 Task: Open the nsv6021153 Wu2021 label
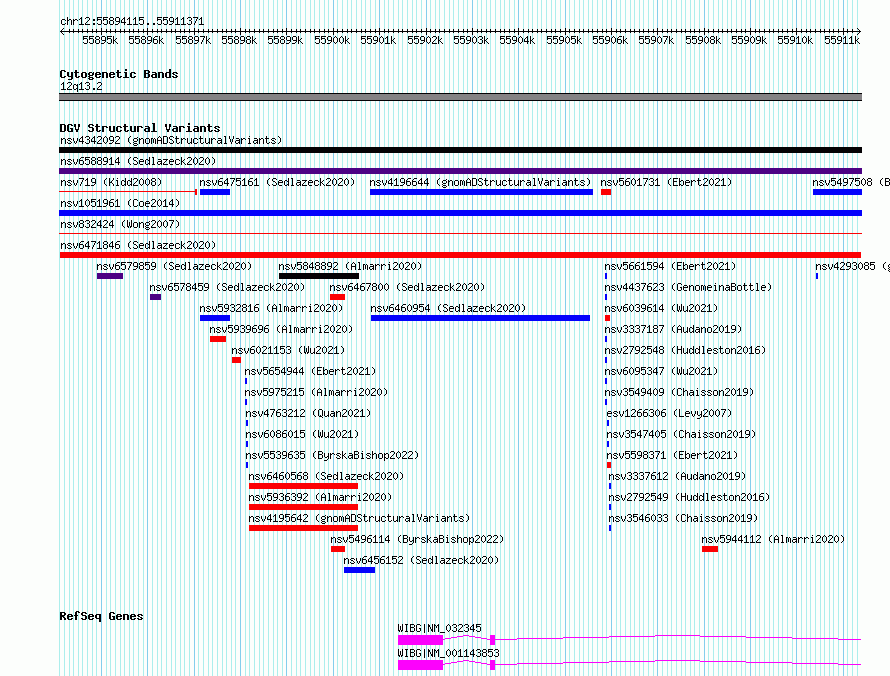288,350
